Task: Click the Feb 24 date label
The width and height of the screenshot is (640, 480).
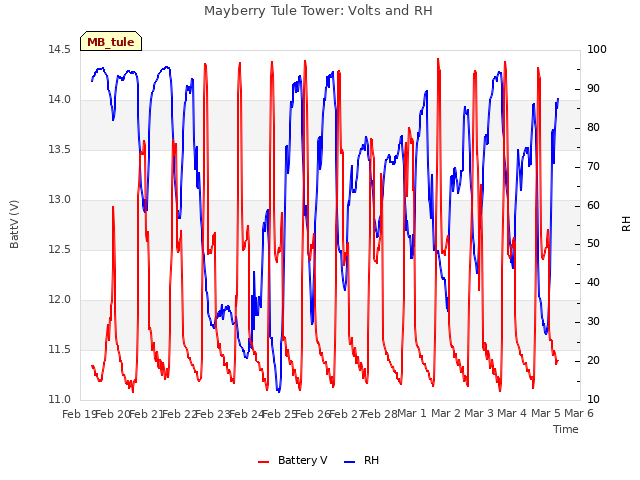Action: pyautogui.click(x=247, y=414)
